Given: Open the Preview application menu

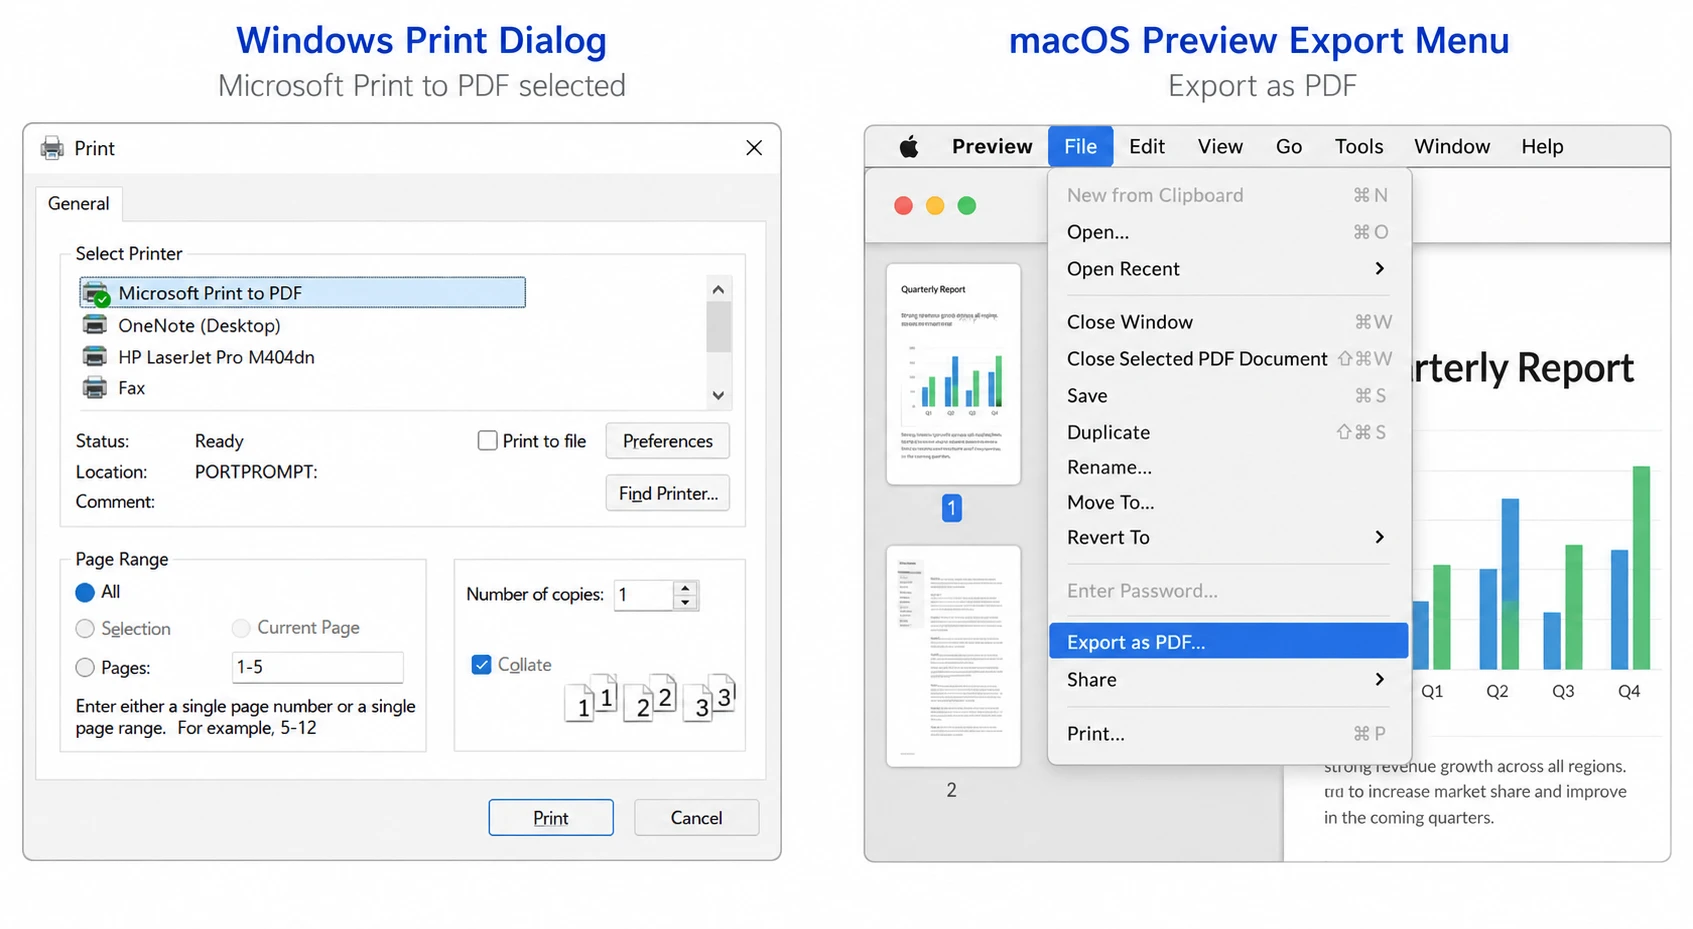Looking at the screenshot, I should [992, 147].
